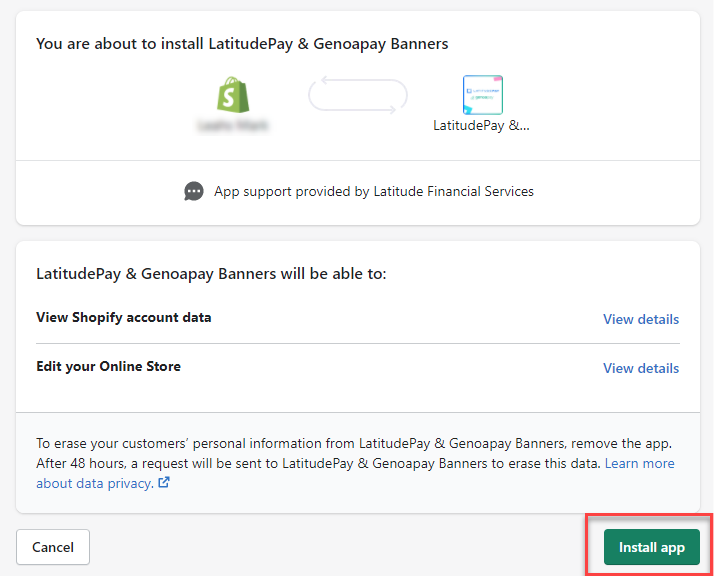Click the Install app label text
The width and height of the screenshot is (714, 576).
[x=652, y=547]
